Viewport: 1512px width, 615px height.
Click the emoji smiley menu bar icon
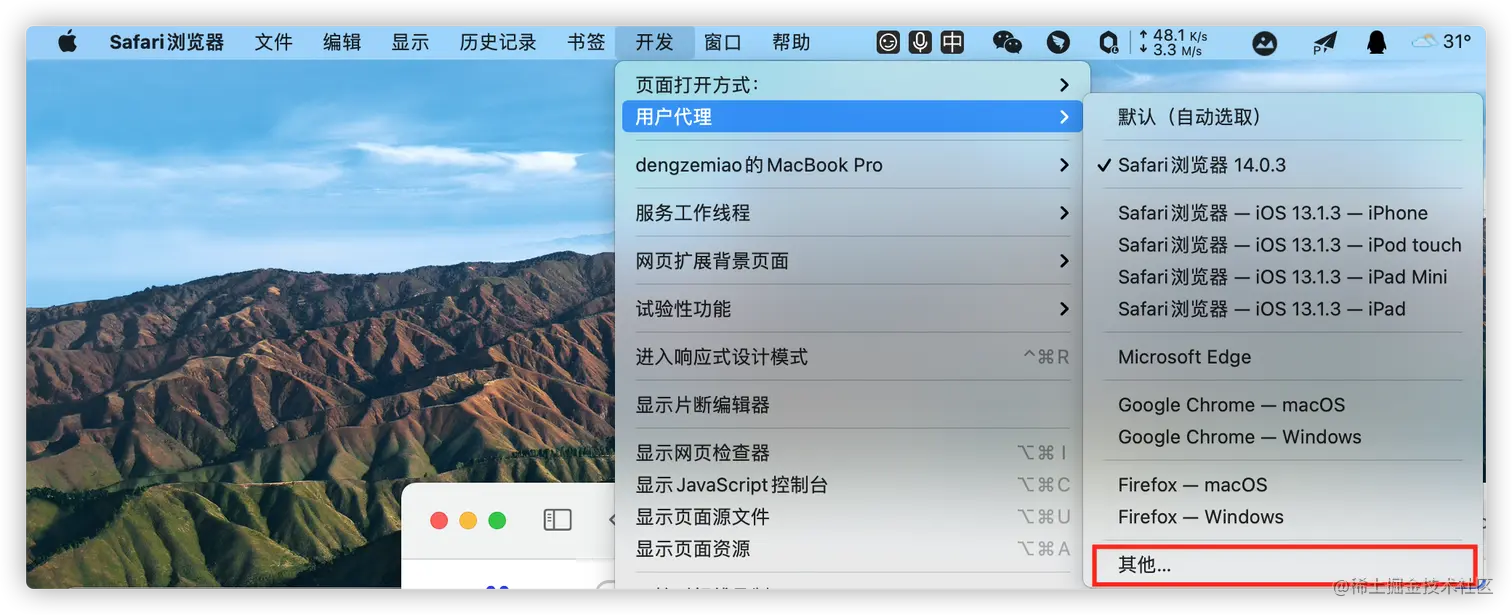point(888,42)
